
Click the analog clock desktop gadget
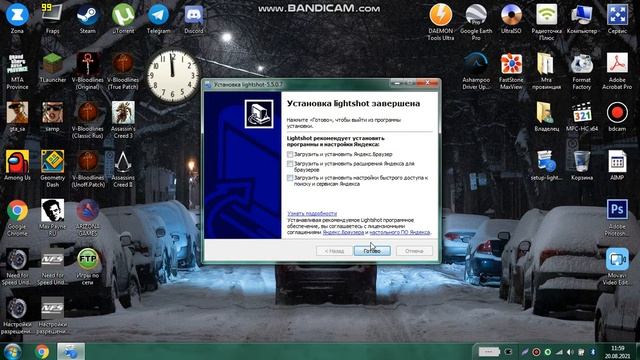click(172, 76)
